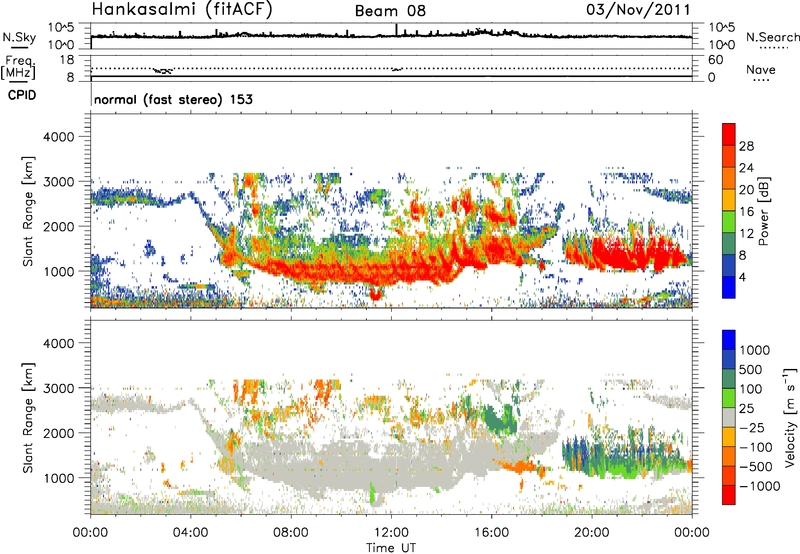This screenshot has height=554, width=800.
Task: Click the 16 value on Power colorbar
Action: click(x=746, y=211)
